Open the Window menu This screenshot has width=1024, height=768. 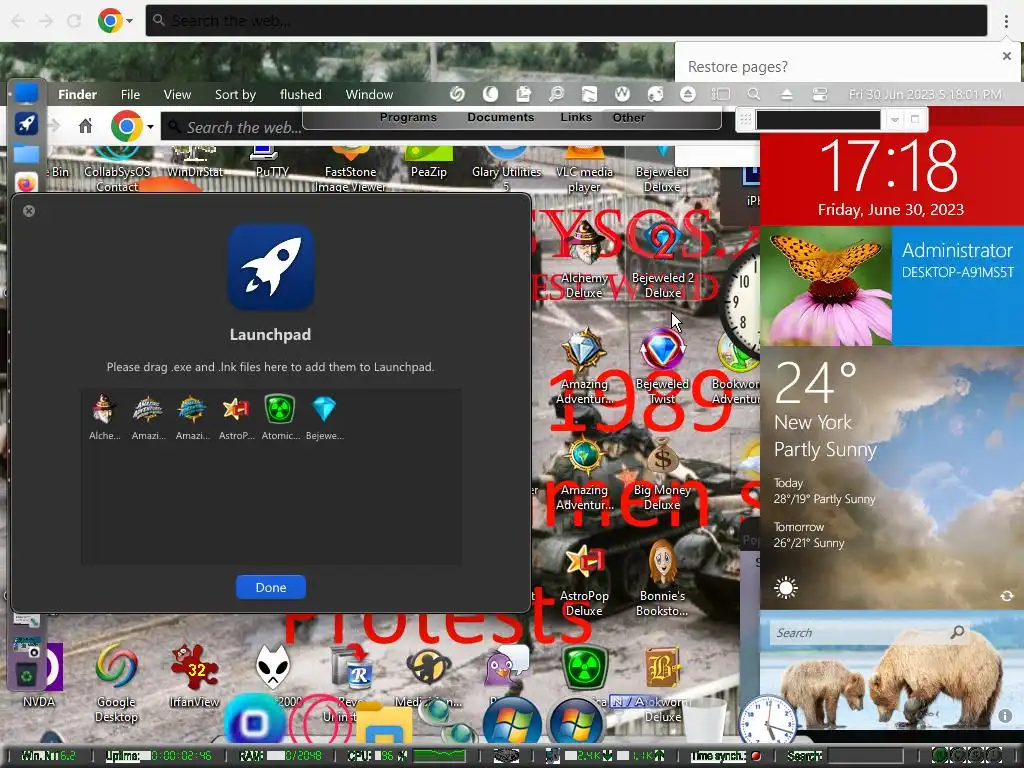(369, 95)
